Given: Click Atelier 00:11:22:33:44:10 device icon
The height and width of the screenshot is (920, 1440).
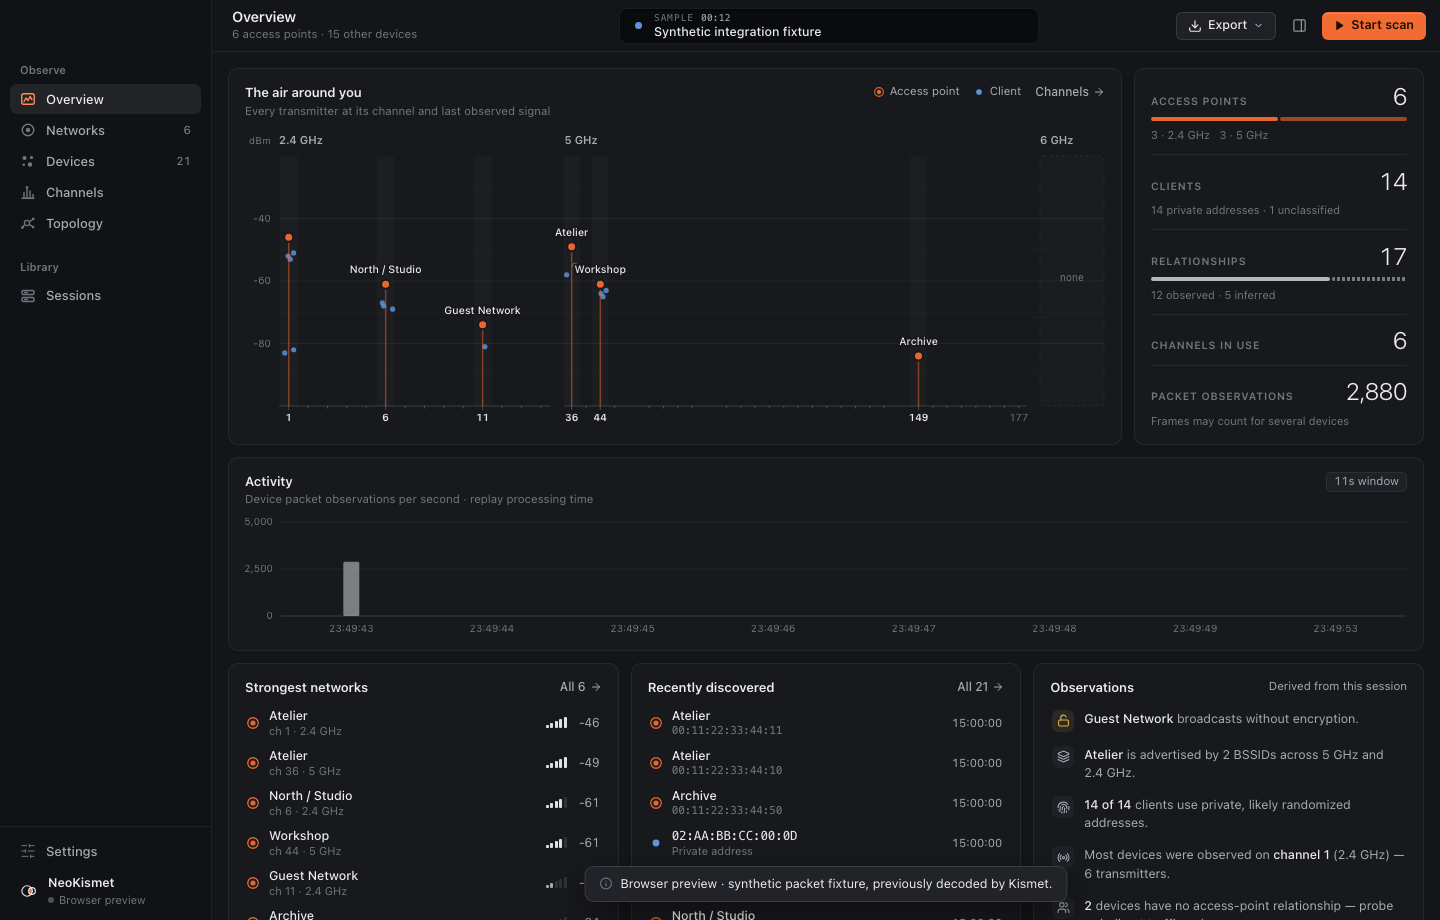Looking at the screenshot, I should pos(656,763).
